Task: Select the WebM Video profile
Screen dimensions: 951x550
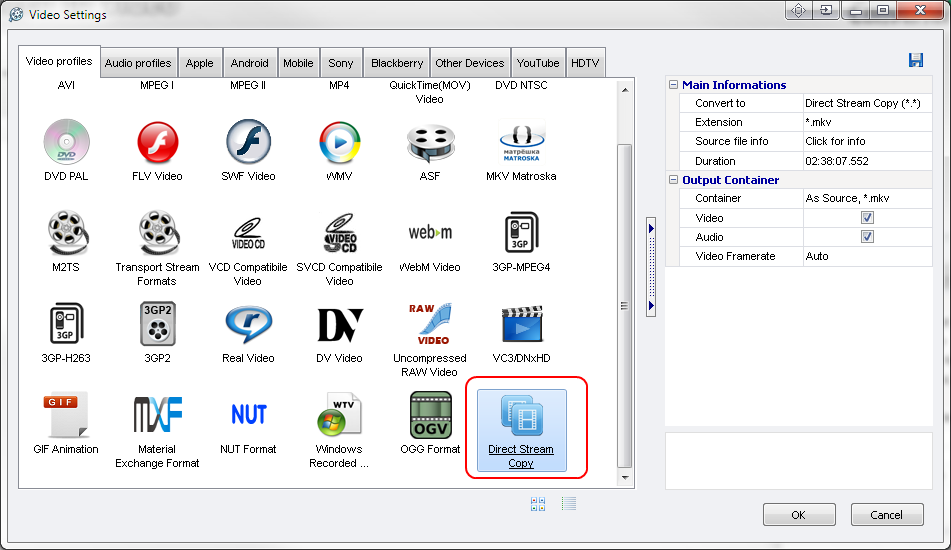Action: (430, 233)
